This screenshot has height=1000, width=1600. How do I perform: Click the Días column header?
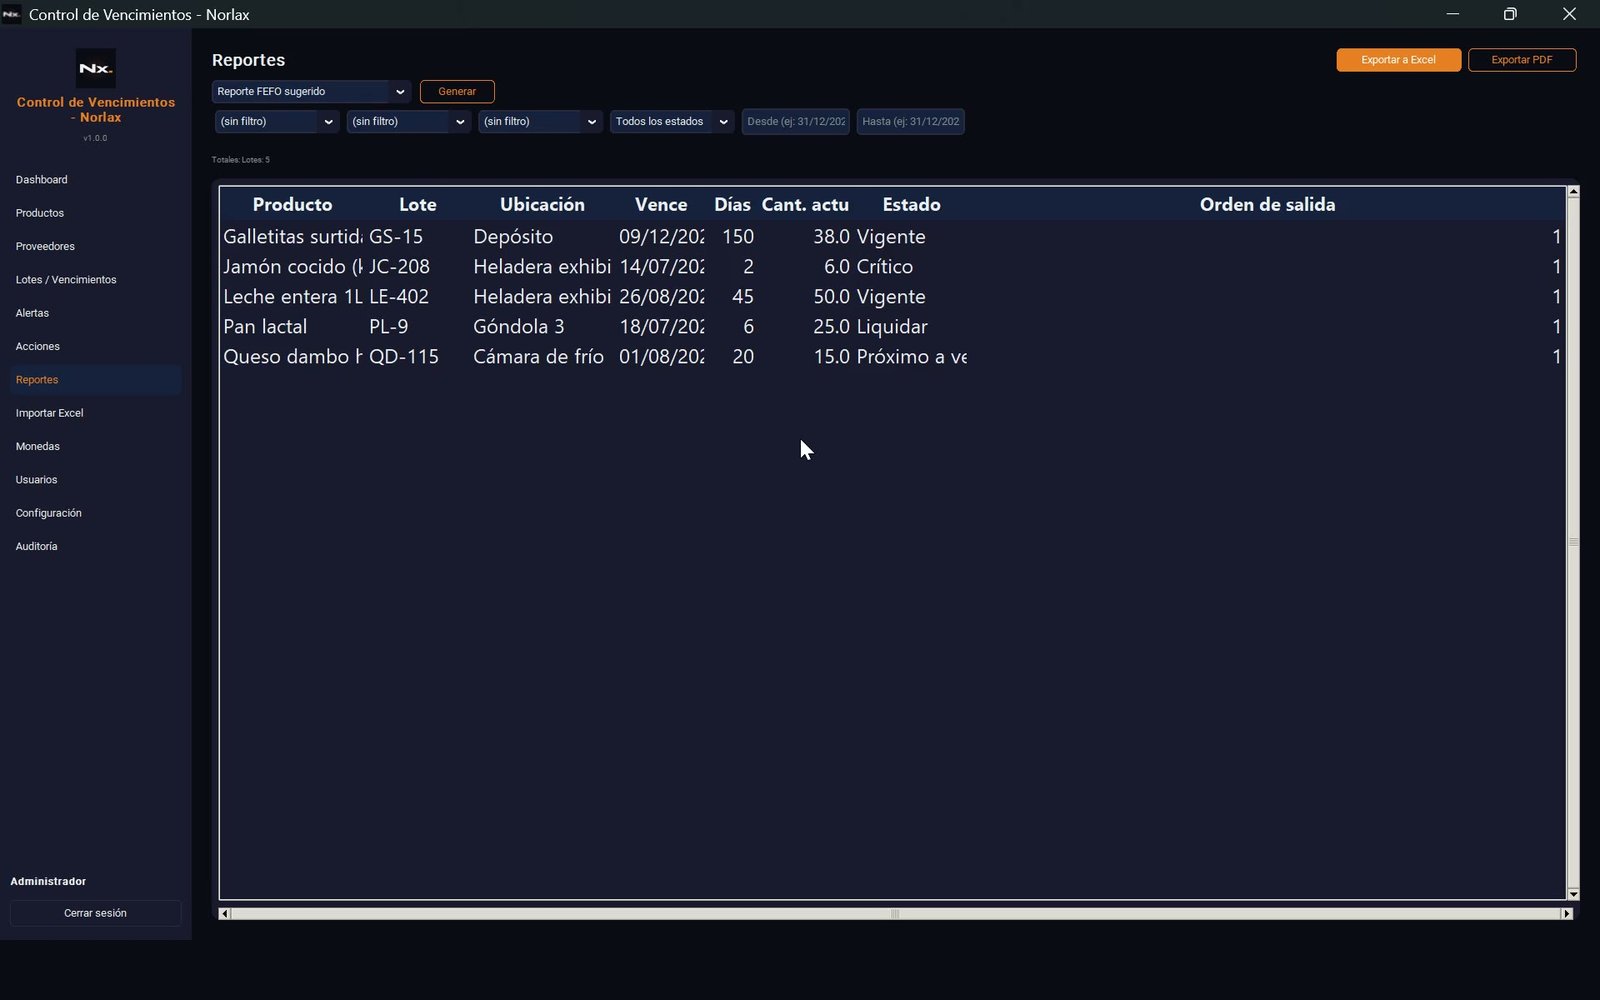[x=732, y=204]
